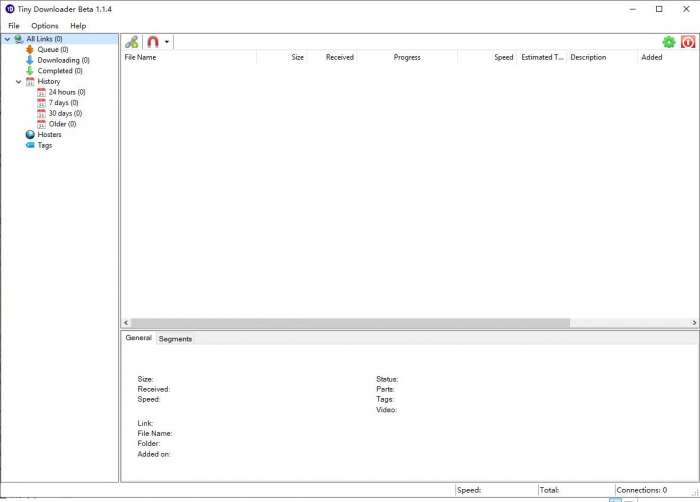The image size is (700, 502).
Task: Click the add link toolbar icon
Action: 131,42
